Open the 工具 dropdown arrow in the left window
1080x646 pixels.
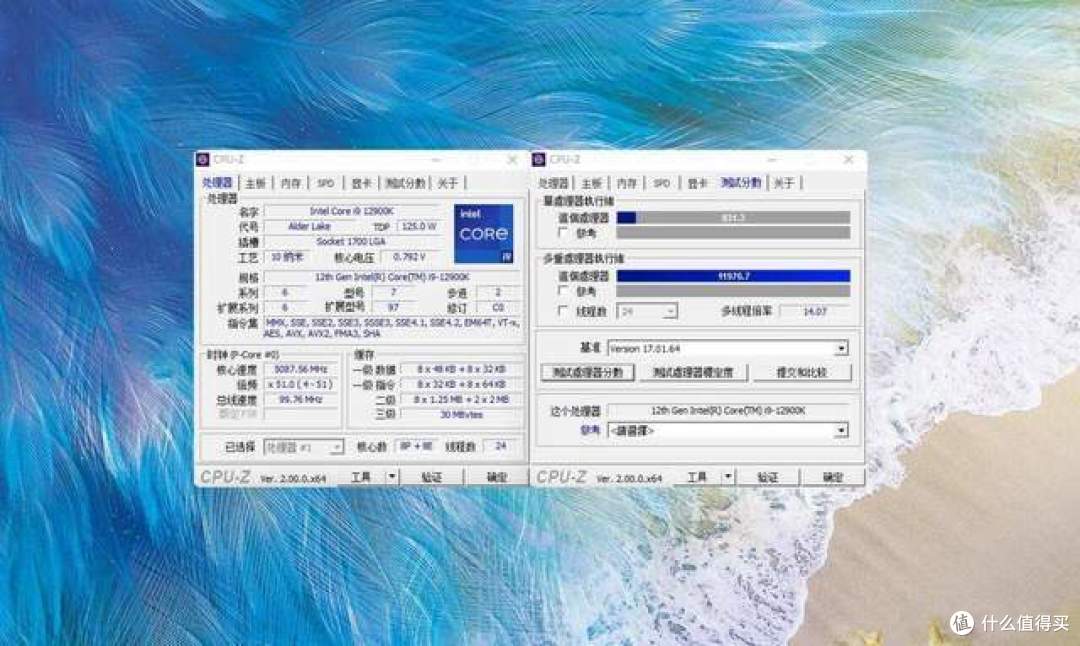coord(391,477)
